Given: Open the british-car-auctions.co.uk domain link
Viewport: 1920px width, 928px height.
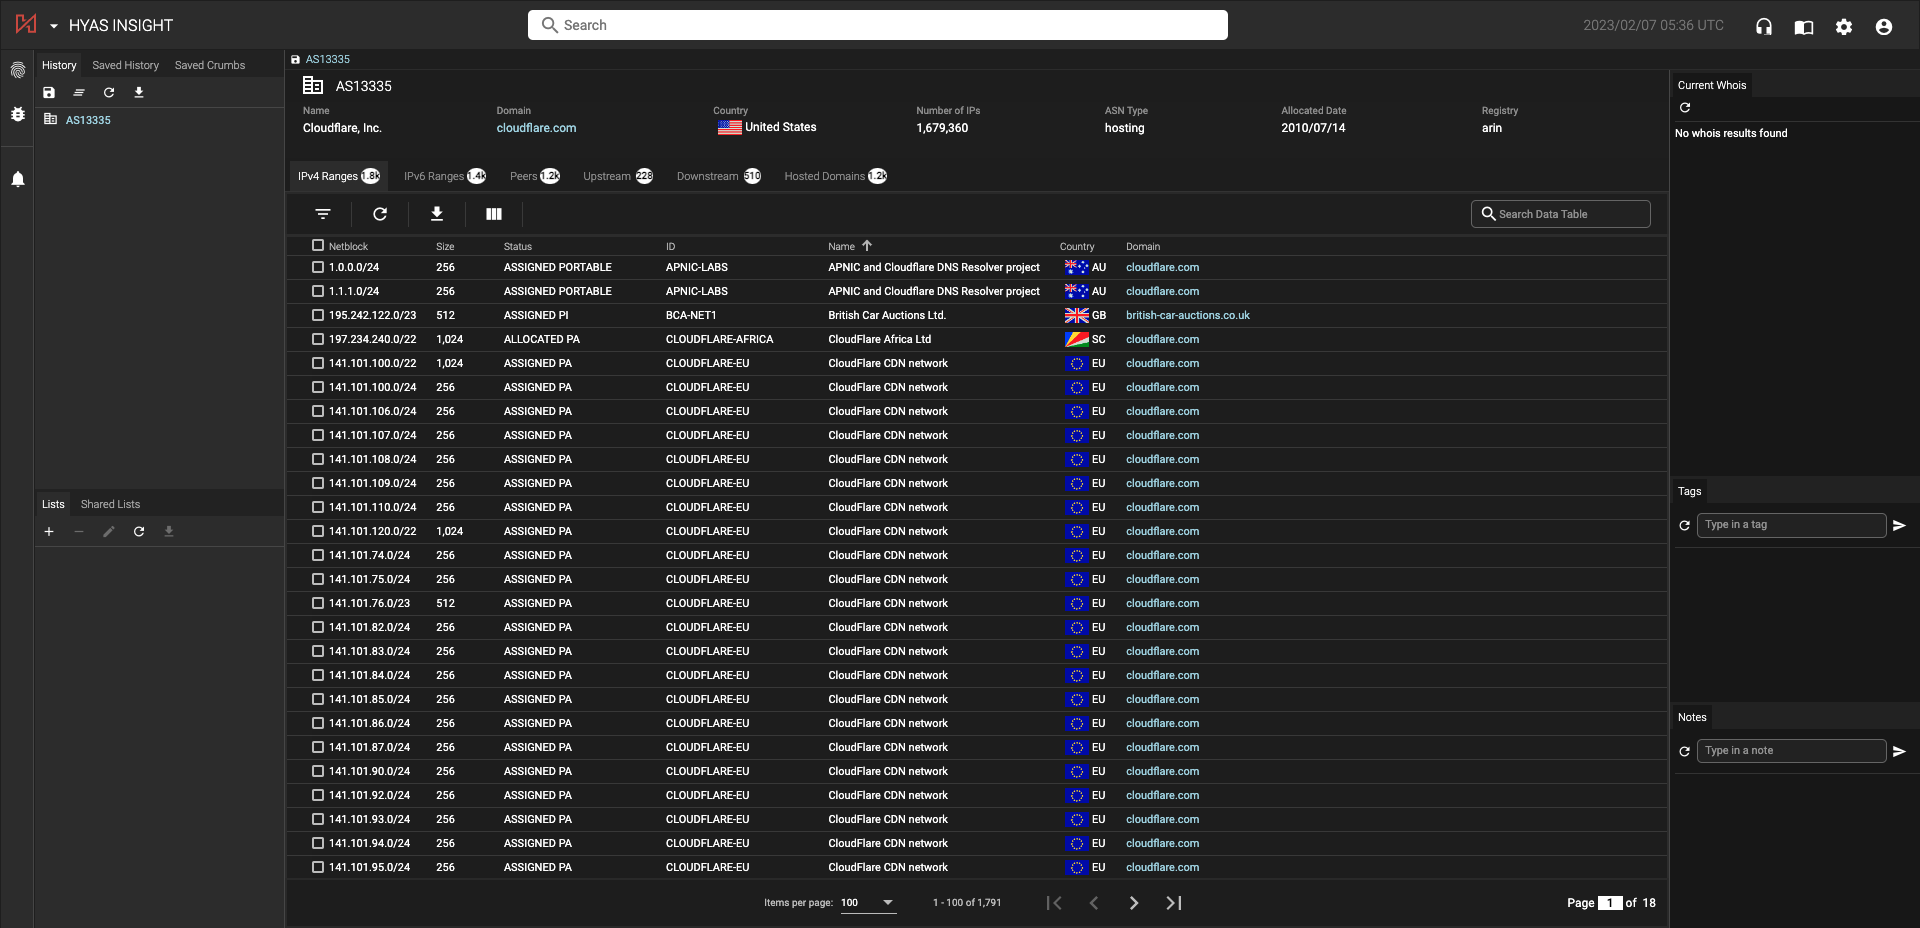Looking at the screenshot, I should tap(1187, 315).
